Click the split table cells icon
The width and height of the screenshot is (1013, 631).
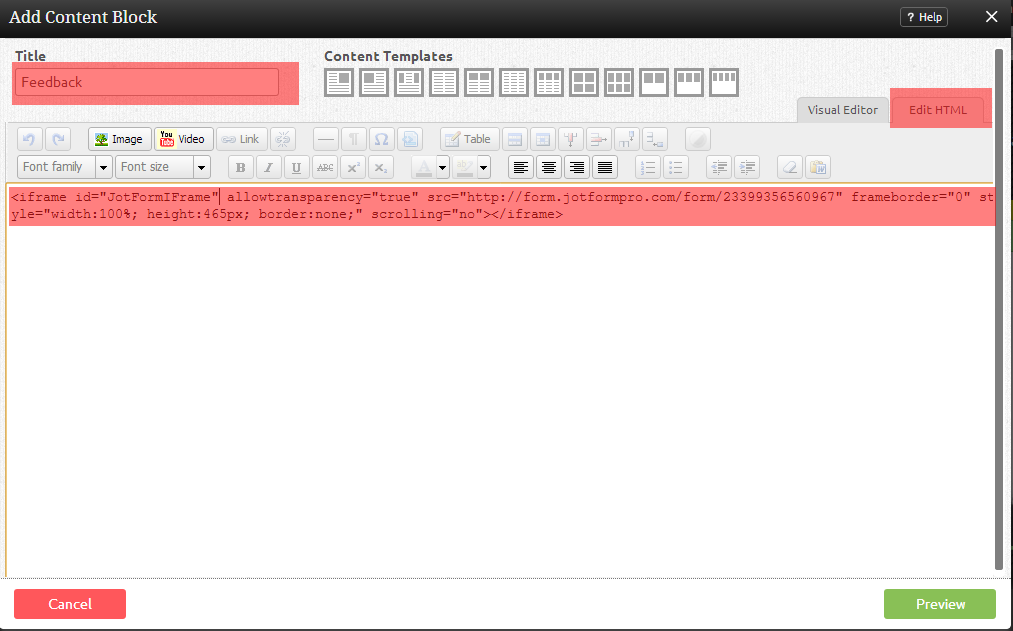627,139
